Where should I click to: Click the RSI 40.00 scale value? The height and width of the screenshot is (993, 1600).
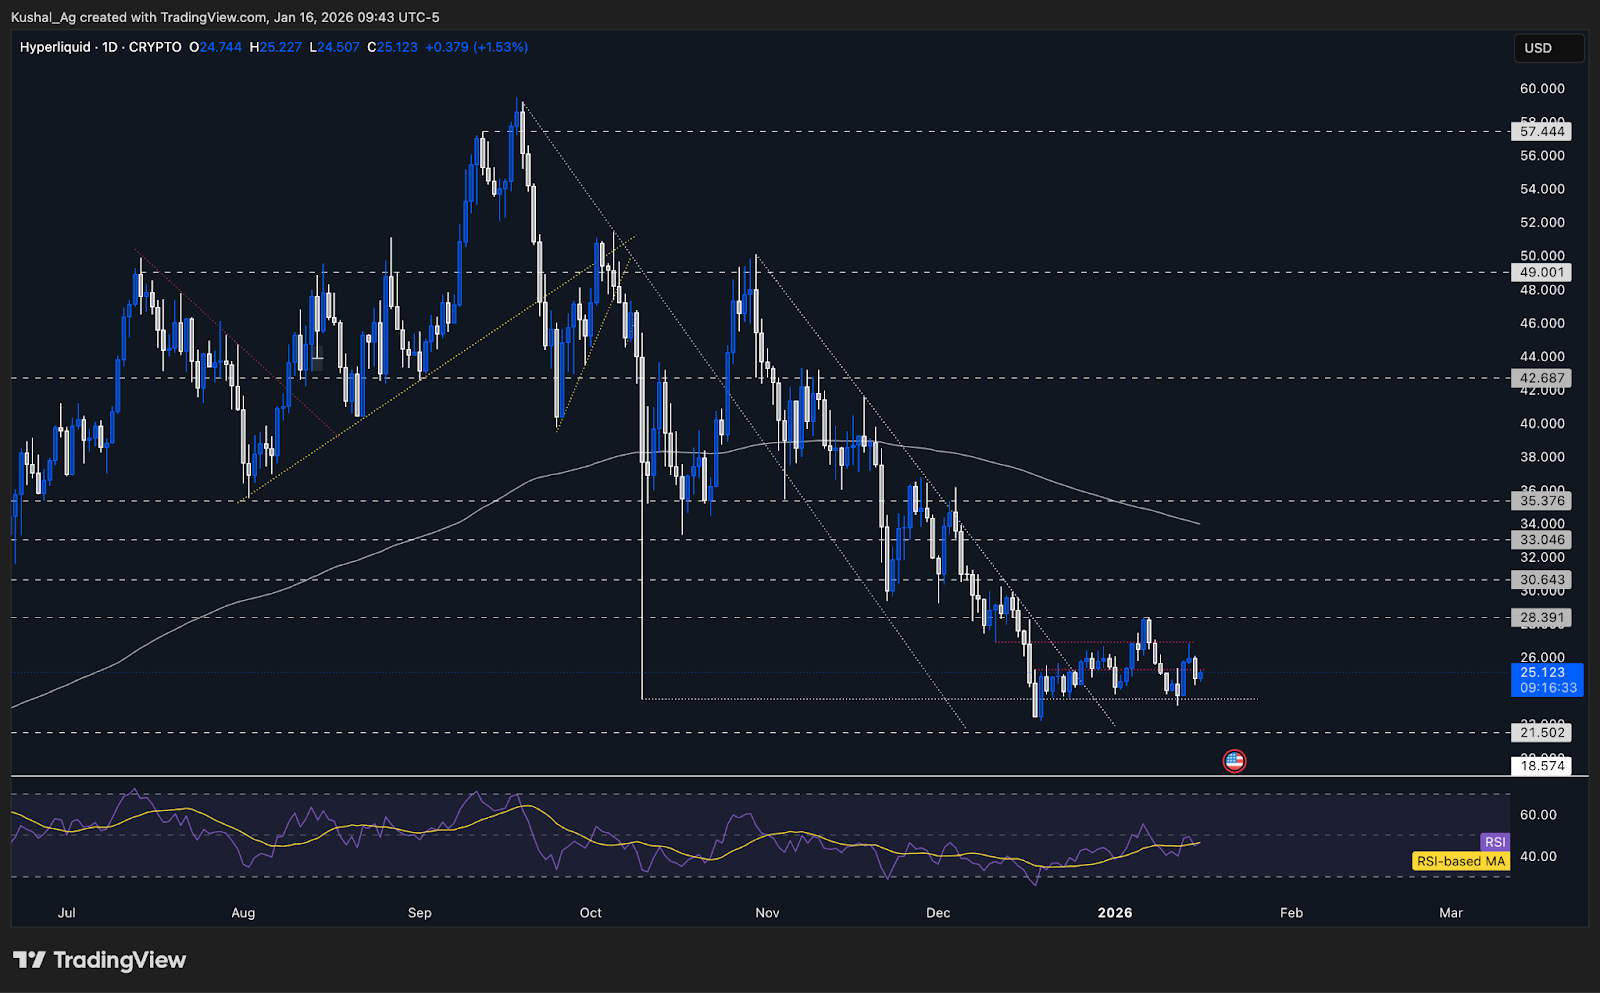coord(1538,856)
